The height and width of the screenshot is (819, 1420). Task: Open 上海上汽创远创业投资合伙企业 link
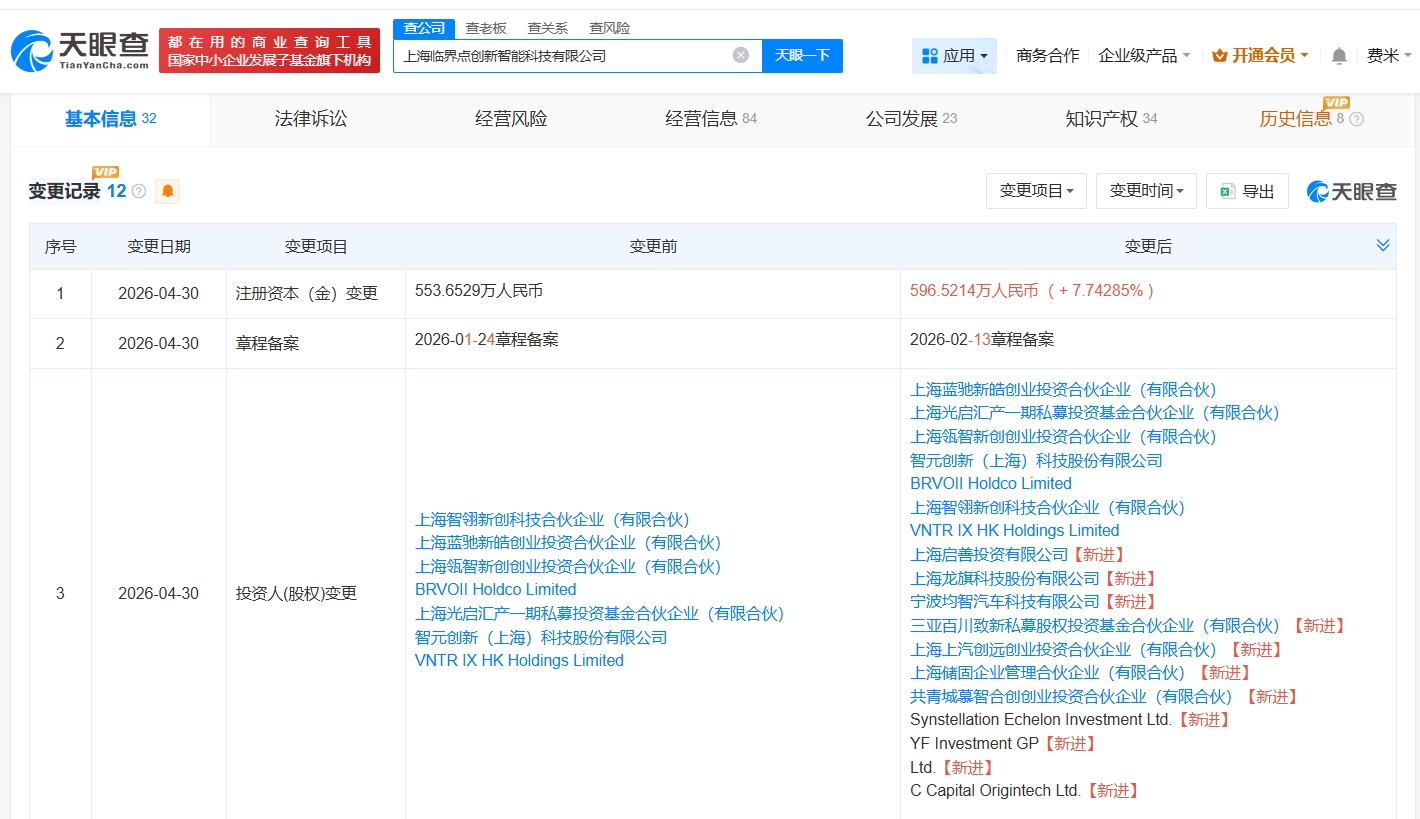click(x=1063, y=649)
